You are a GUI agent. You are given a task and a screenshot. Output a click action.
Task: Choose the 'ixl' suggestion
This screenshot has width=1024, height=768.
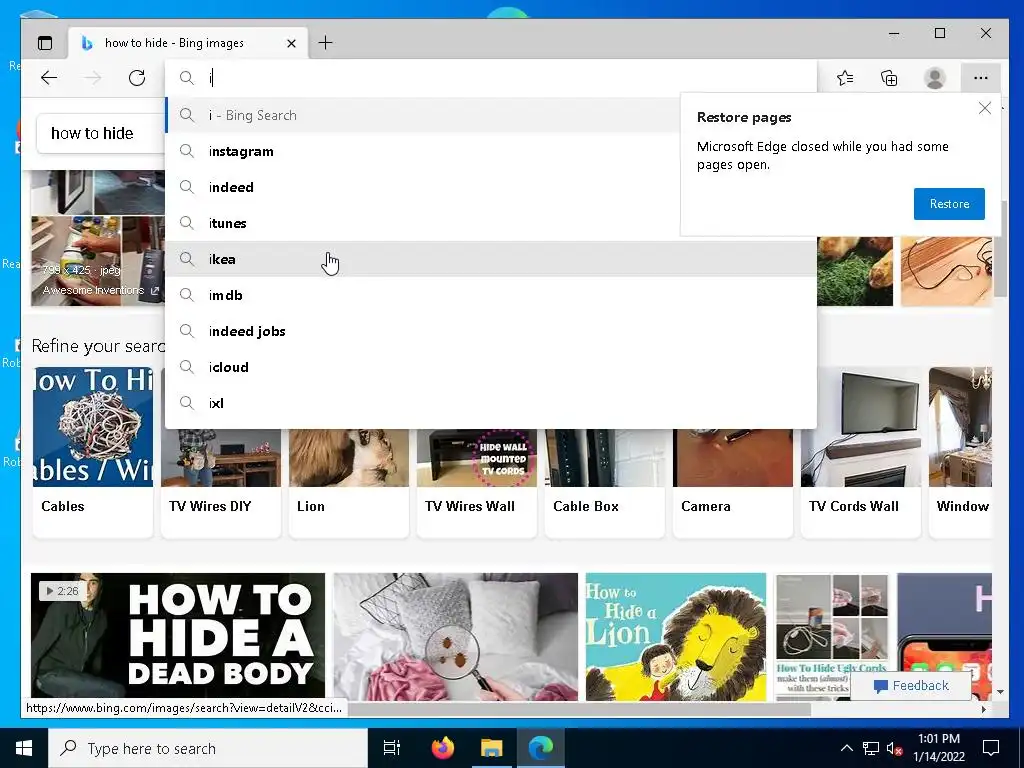pos(490,402)
